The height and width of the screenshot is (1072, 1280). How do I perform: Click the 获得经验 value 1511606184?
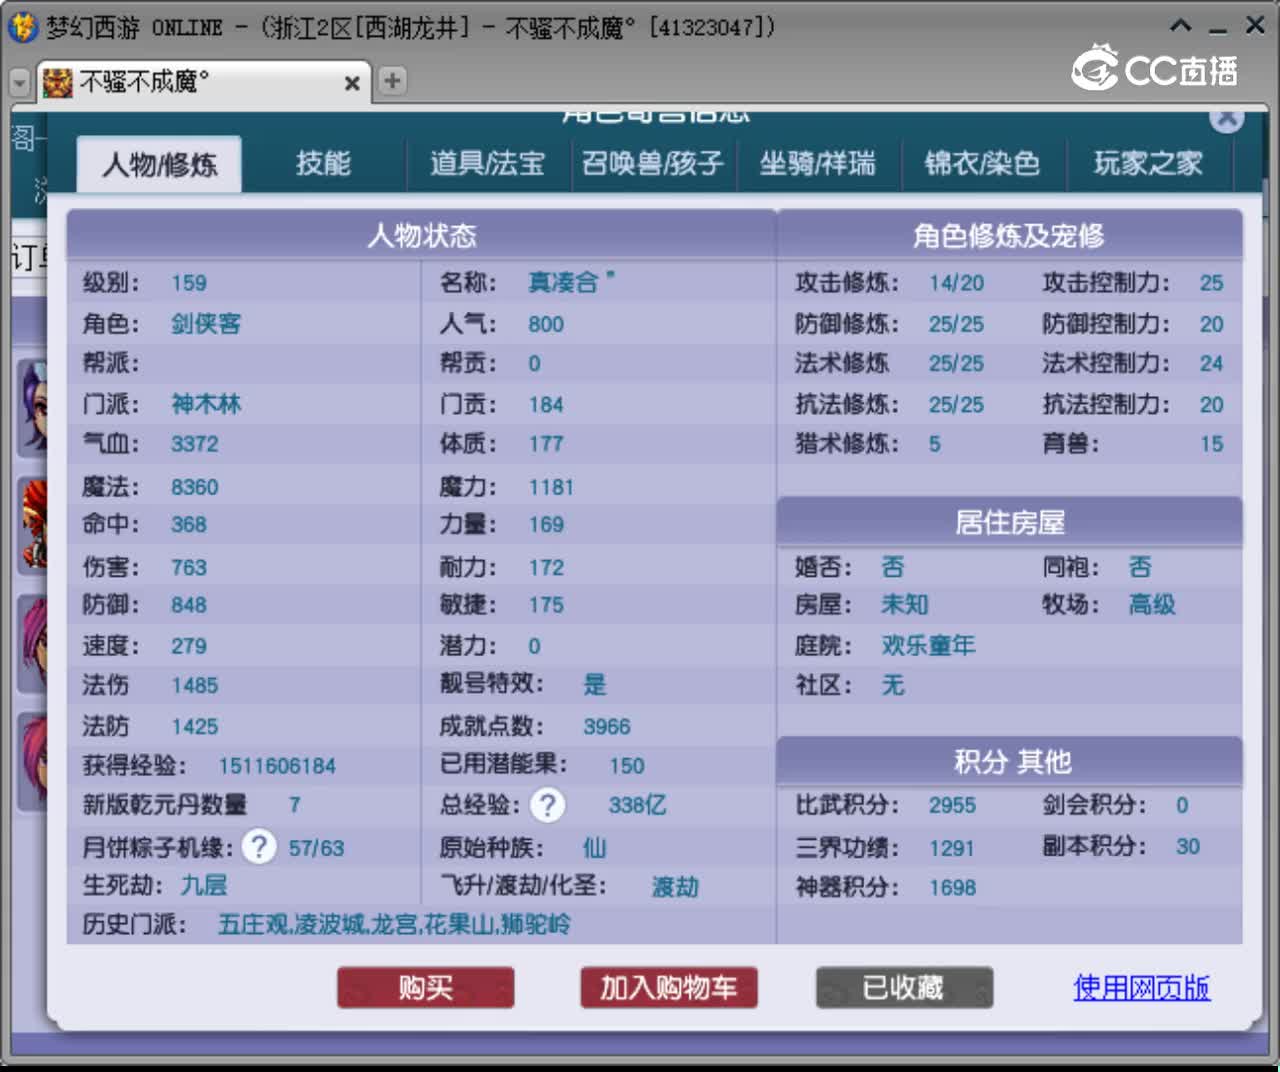pyautogui.click(x=277, y=766)
